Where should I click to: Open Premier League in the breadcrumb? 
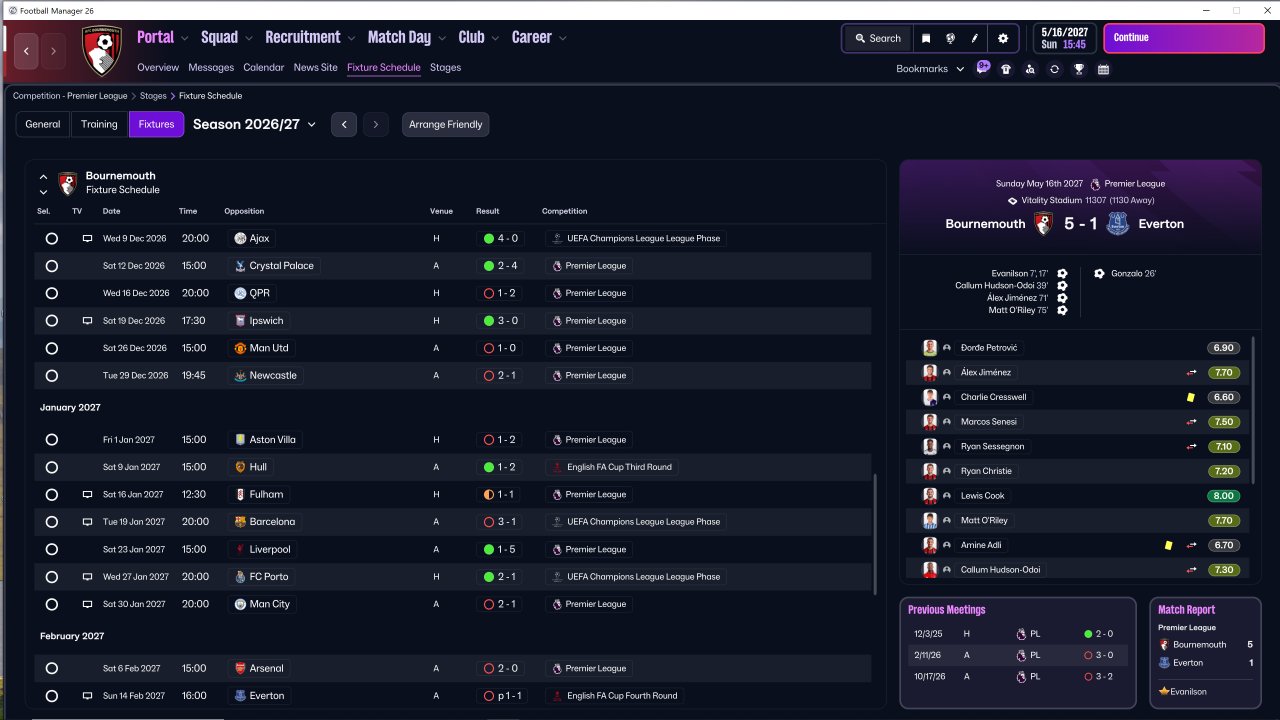tap(70, 96)
